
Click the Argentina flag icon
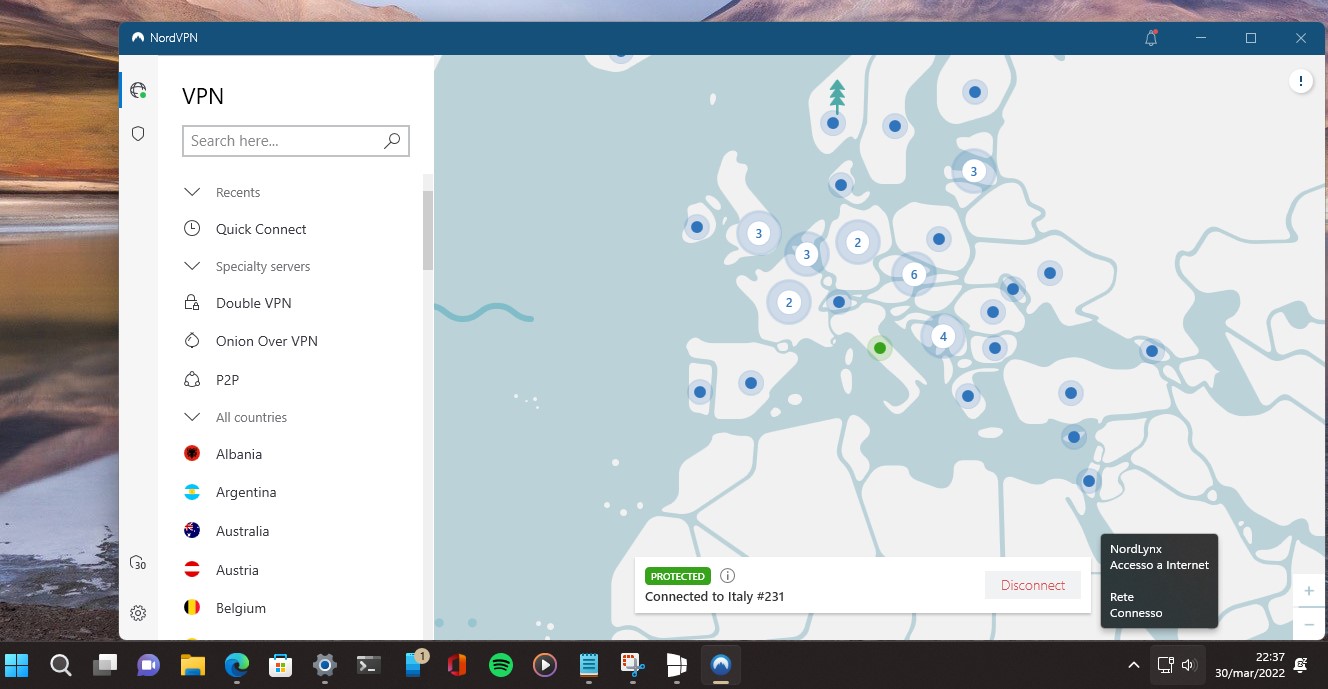point(192,492)
